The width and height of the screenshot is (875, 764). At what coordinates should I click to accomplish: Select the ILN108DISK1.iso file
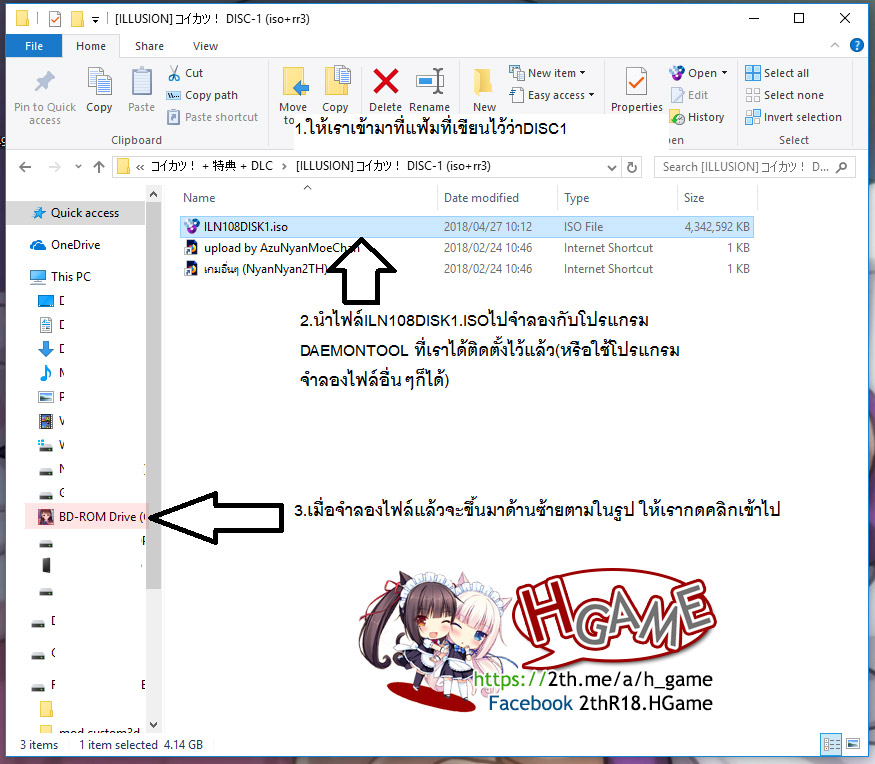pyautogui.click(x=467, y=227)
